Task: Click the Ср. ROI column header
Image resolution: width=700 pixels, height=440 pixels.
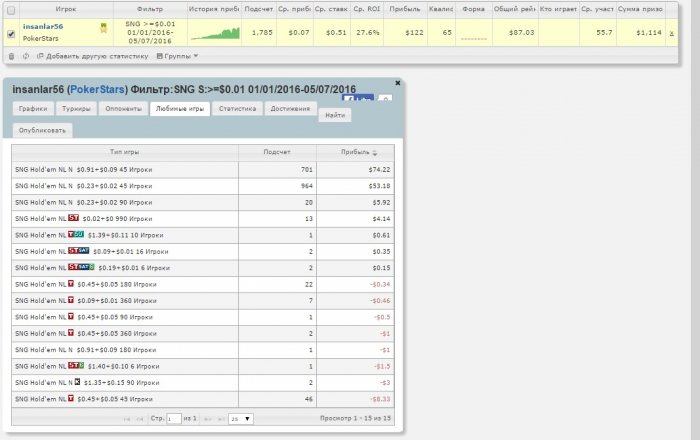Action: pyautogui.click(x=367, y=9)
